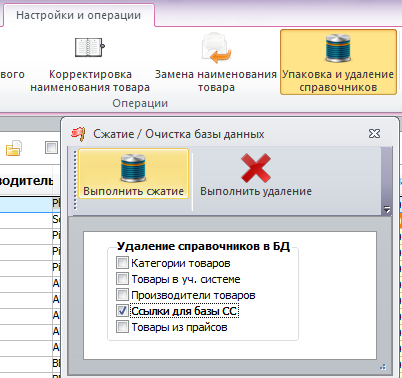This screenshot has height=378, width=402.
Task: Toggle the checkbox in the background toolbar
Action: coord(51,147)
